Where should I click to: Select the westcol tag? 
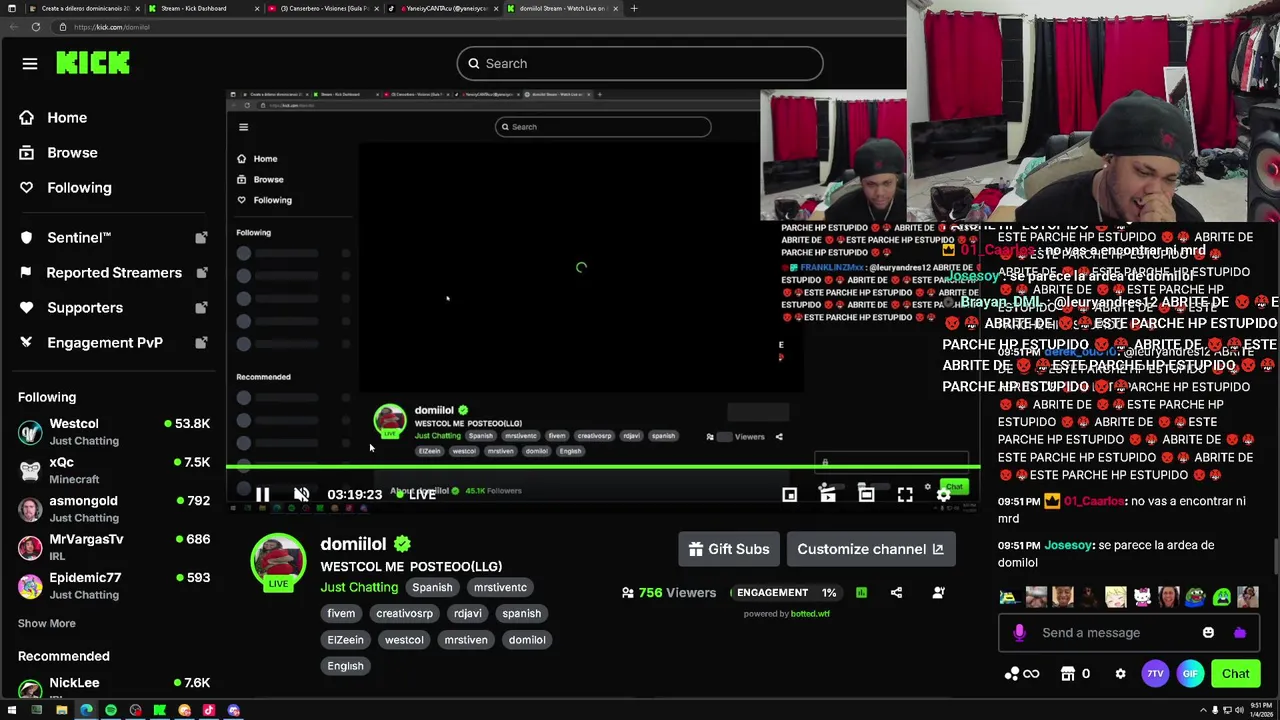pos(404,639)
